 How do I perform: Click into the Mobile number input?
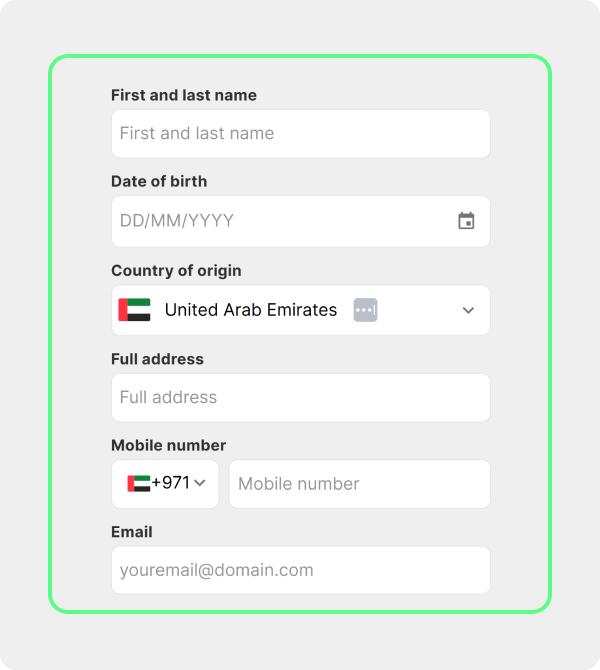click(x=359, y=484)
